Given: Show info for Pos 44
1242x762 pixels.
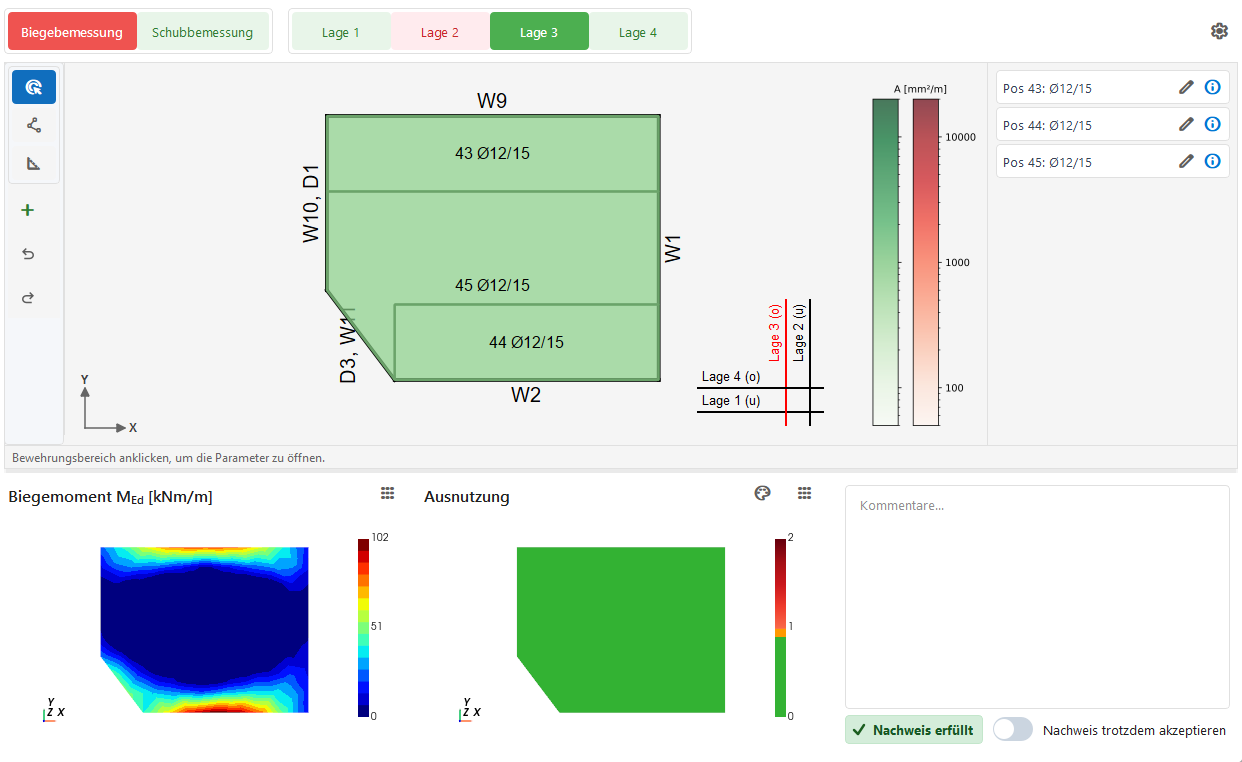Looking at the screenshot, I should tap(1212, 124).
